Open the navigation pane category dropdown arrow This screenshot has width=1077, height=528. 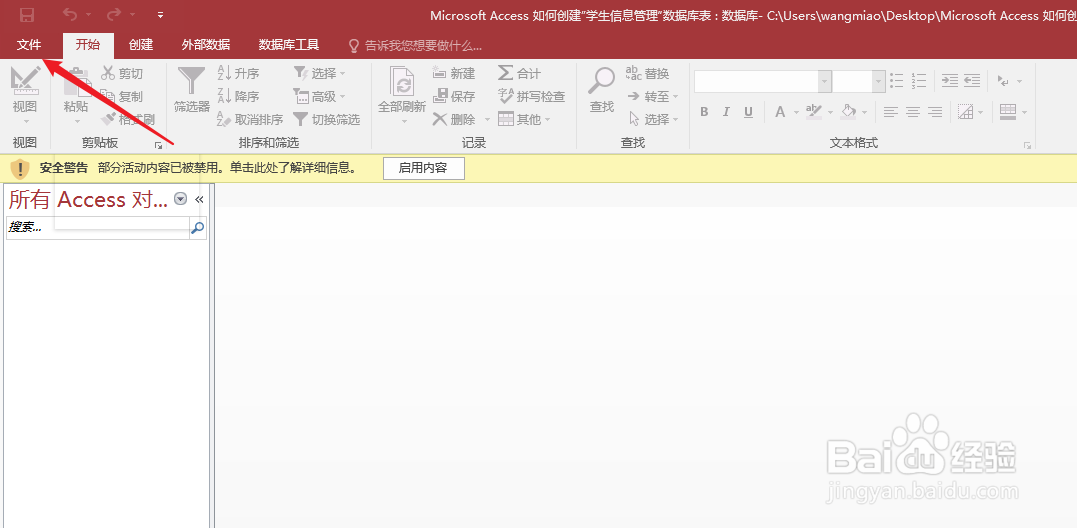(181, 199)
